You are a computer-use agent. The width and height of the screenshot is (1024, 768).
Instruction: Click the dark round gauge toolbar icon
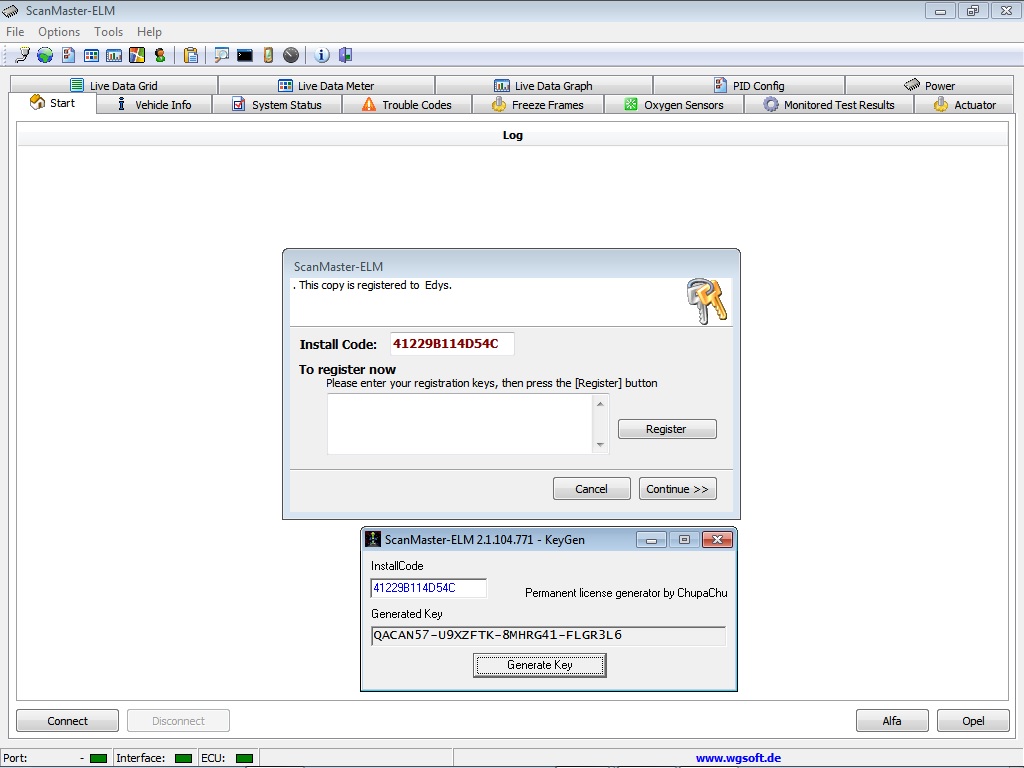291,56
